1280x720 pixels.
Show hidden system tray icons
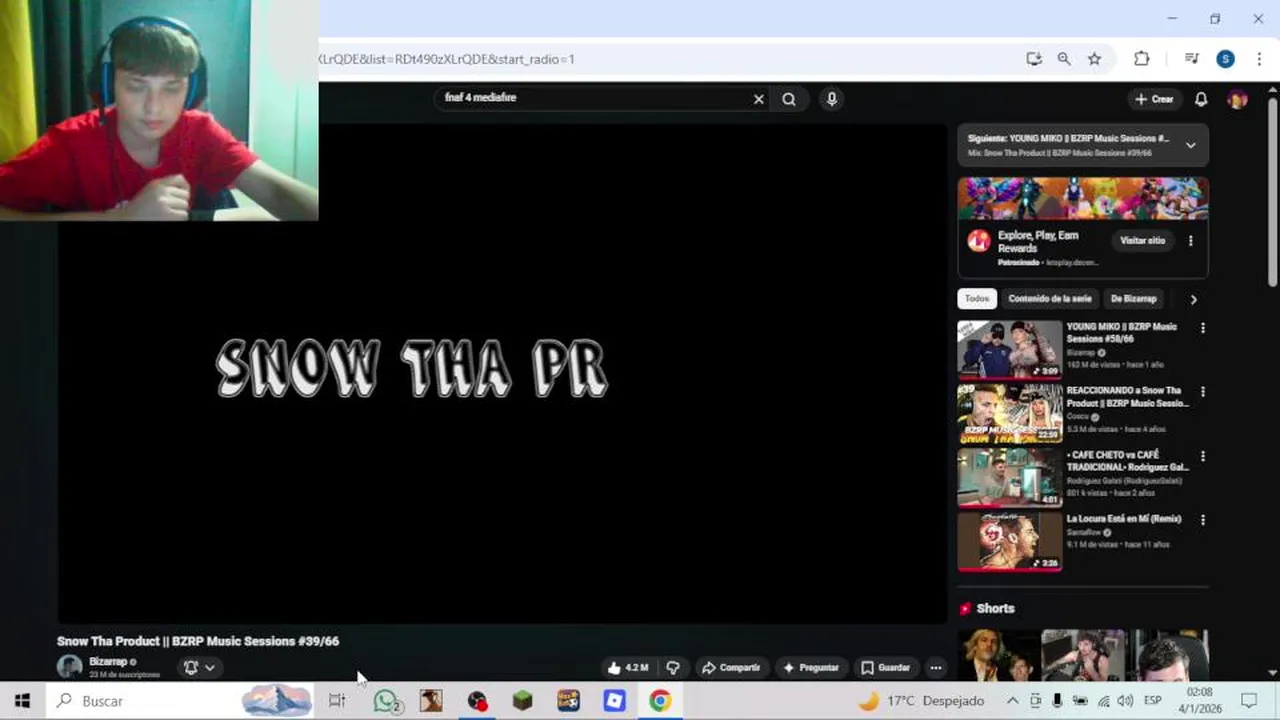[x=1012, y=701]
